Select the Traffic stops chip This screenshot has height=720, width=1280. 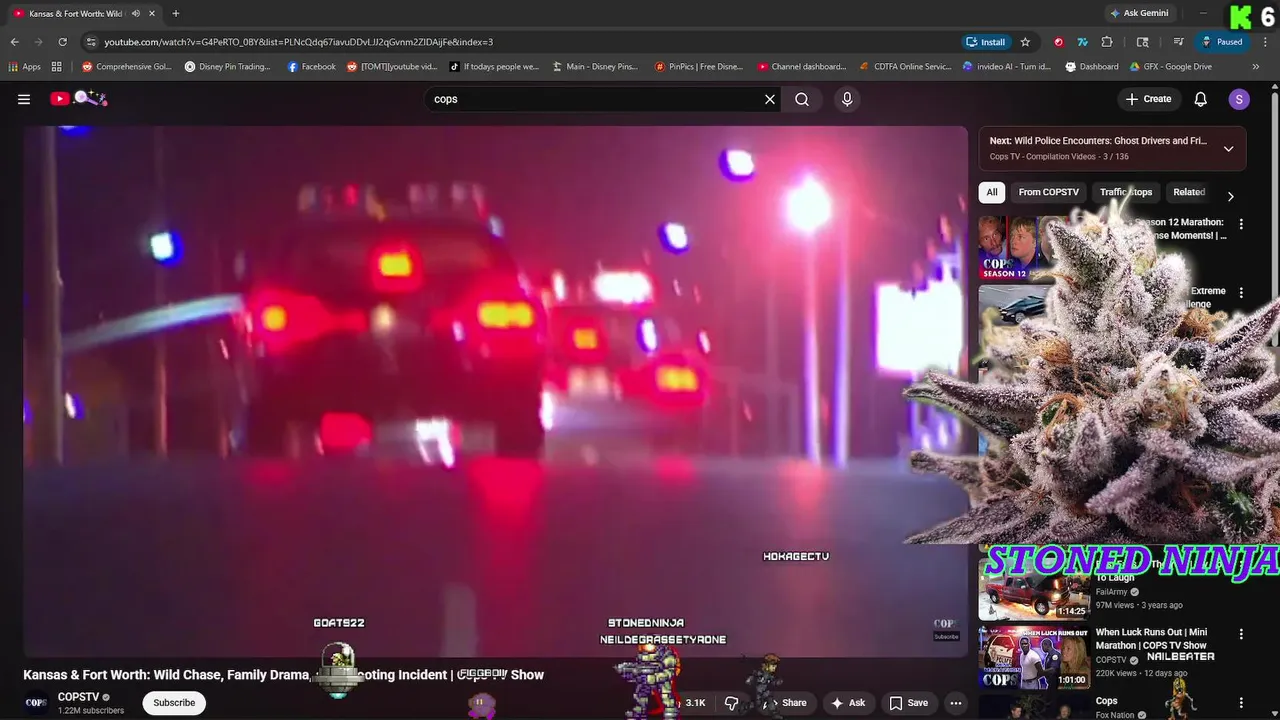pos(1126,192)
